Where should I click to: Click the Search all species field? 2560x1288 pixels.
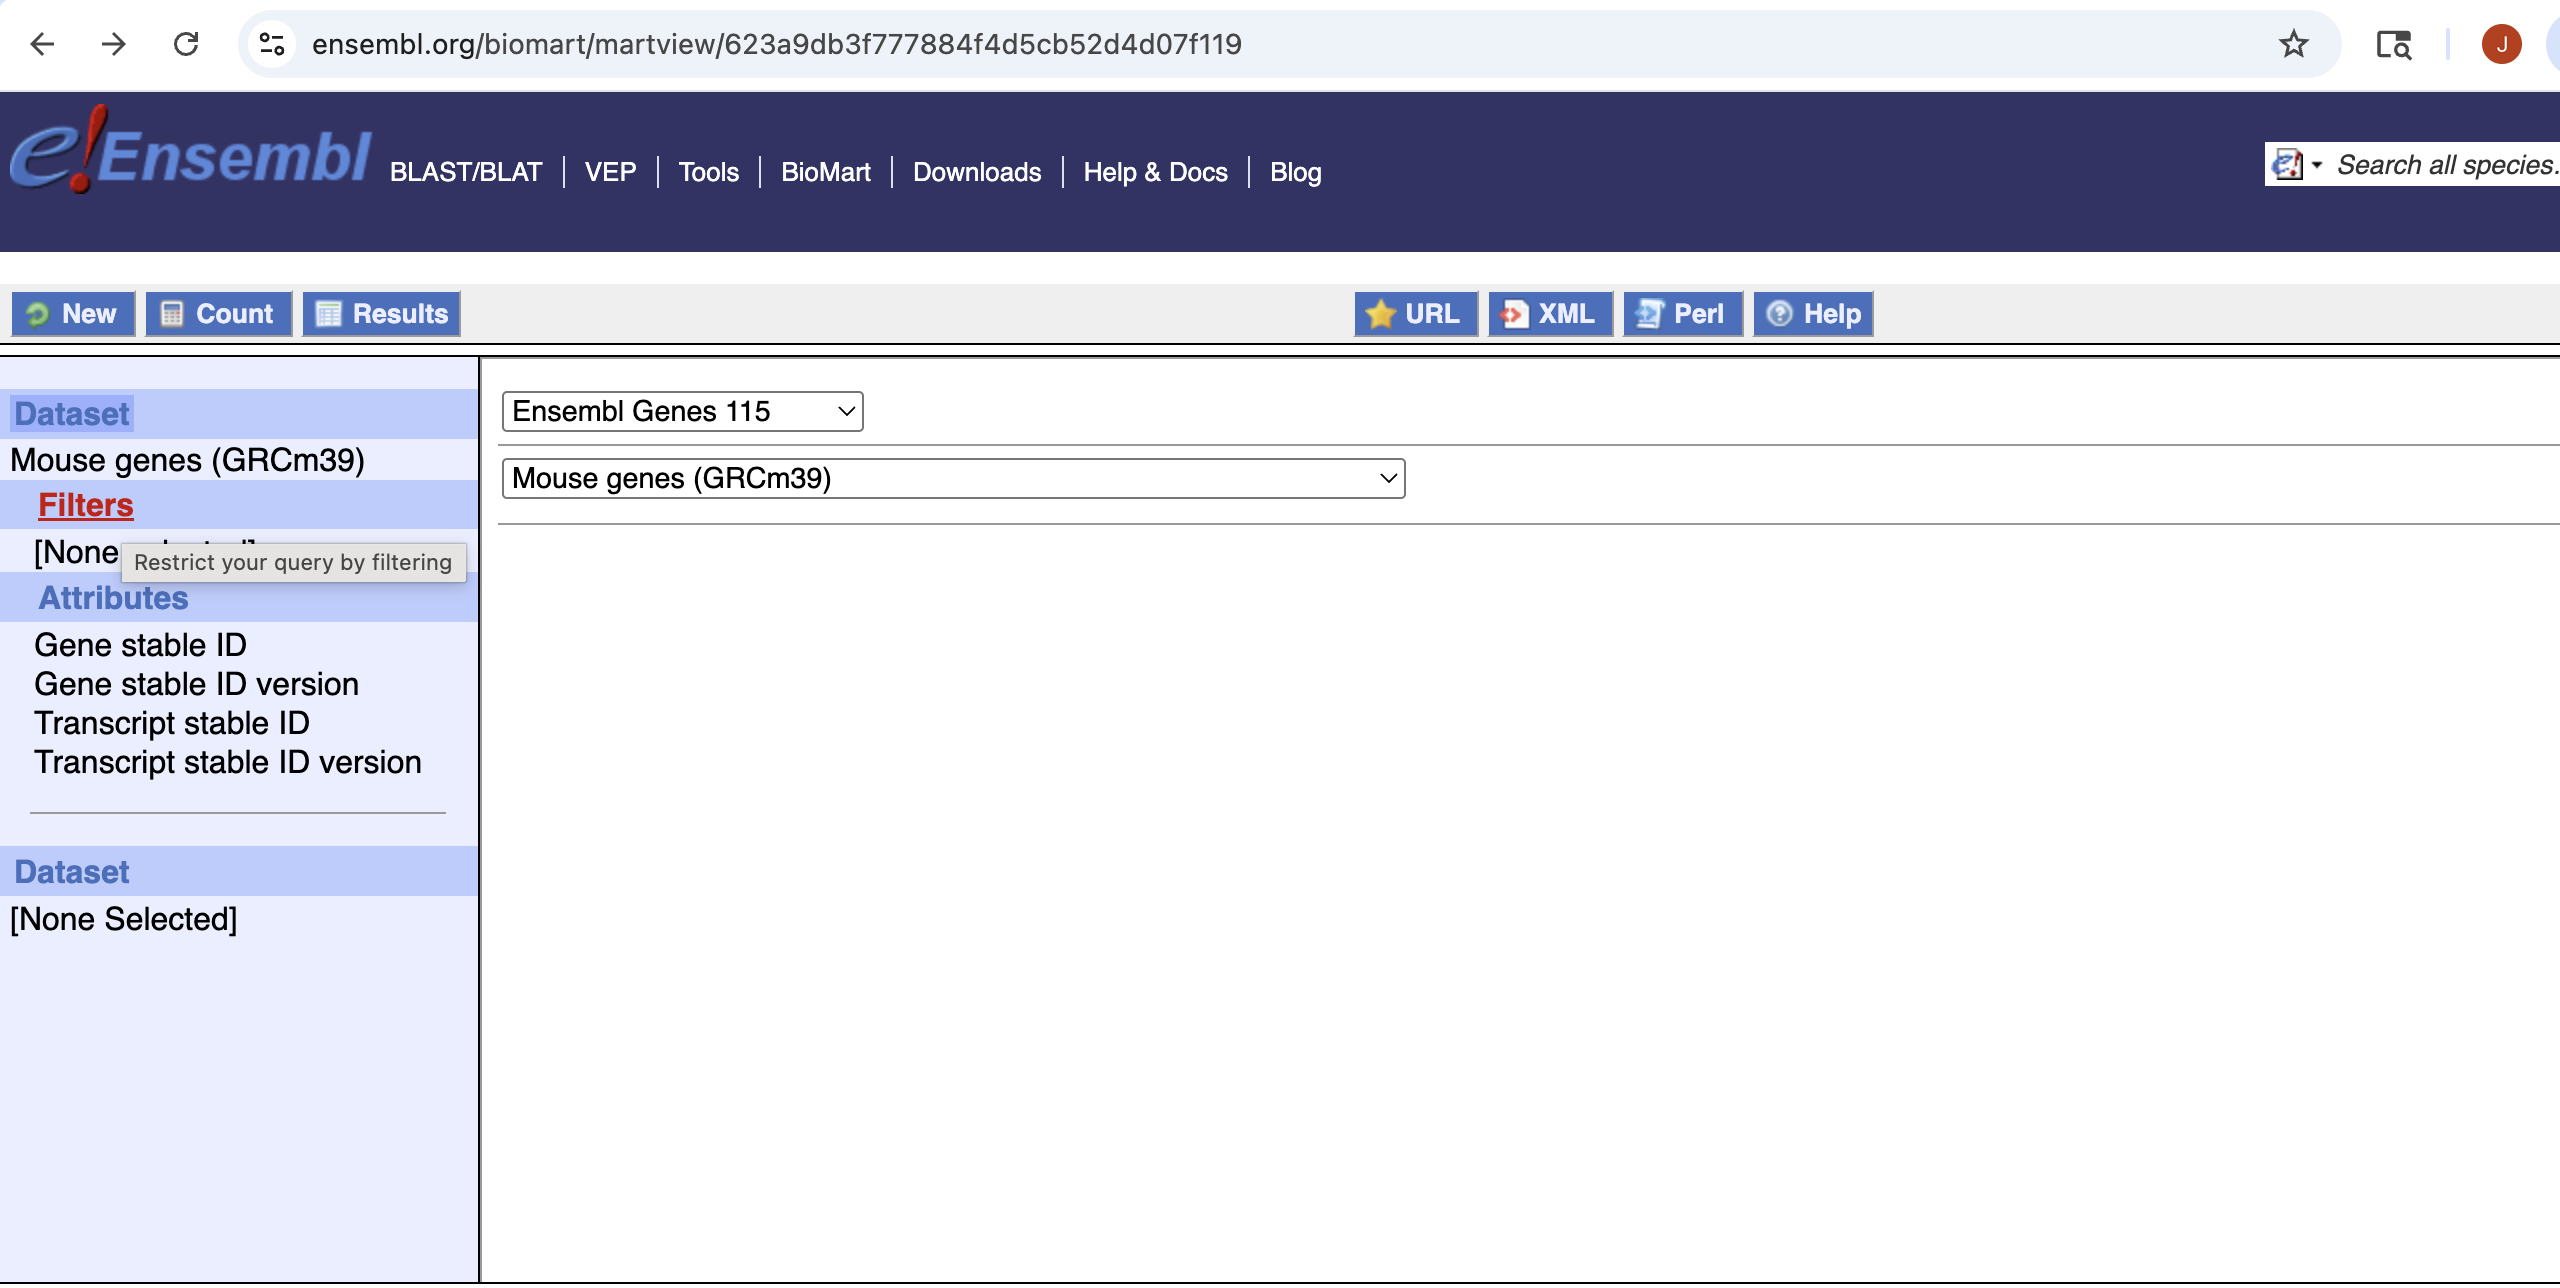pyautogui.click(x=2445, y=165)
